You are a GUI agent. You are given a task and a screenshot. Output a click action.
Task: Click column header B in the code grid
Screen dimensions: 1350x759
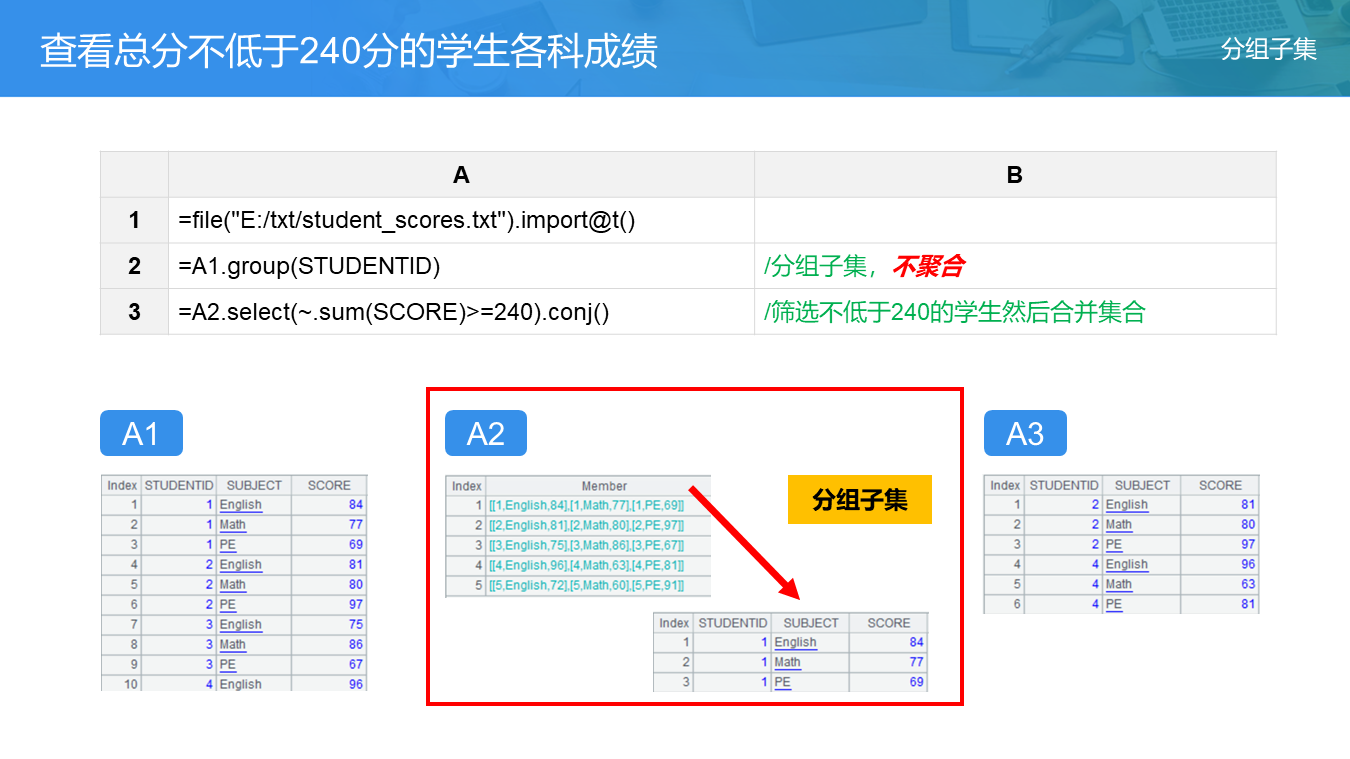pos(1014,175)
